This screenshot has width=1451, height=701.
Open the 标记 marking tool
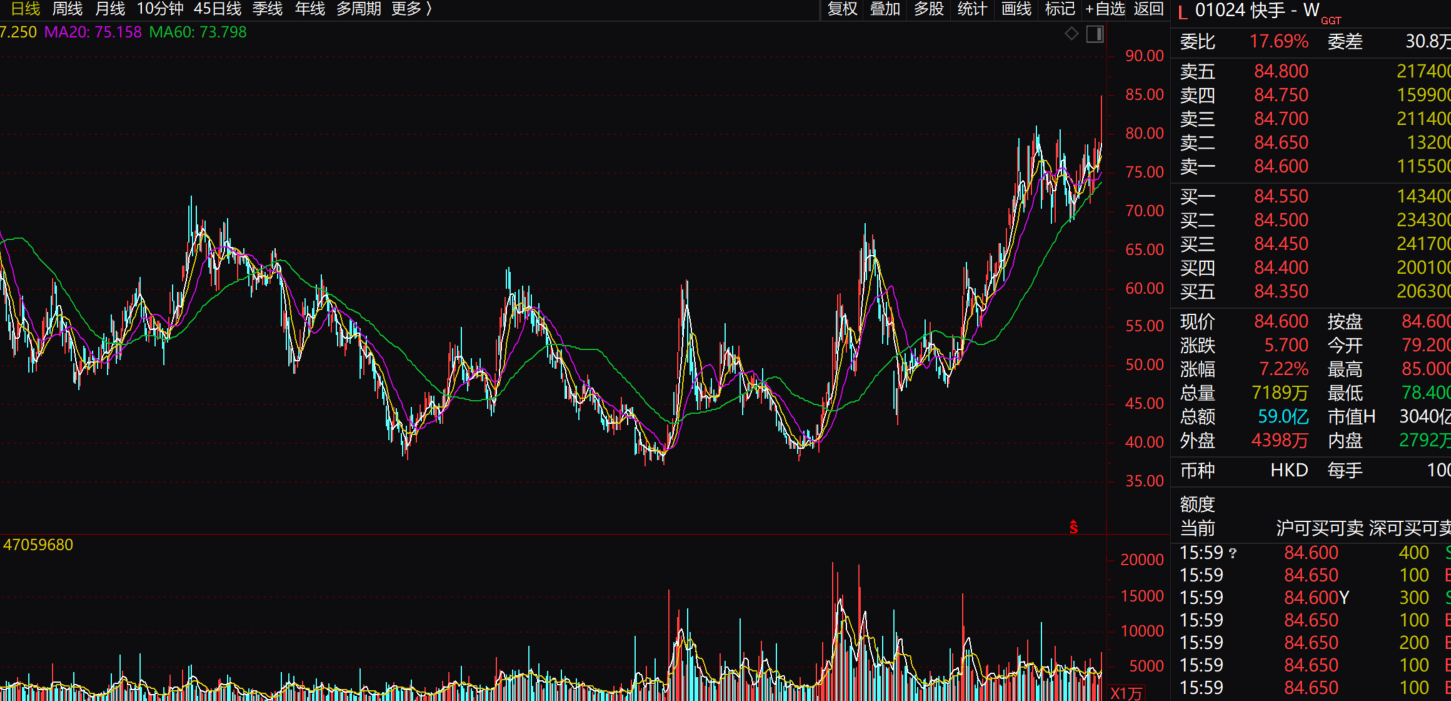click(x=1060, y=9)
